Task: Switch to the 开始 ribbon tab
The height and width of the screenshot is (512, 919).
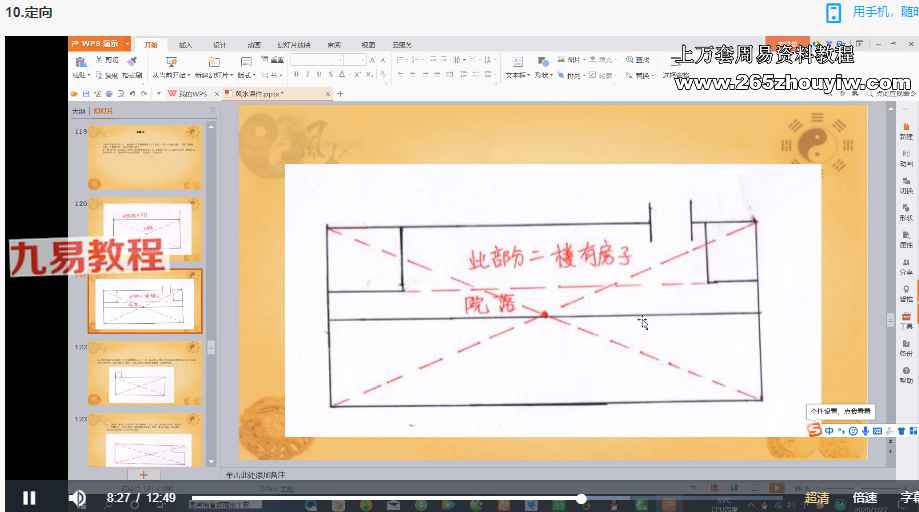Action: point(151,45)
